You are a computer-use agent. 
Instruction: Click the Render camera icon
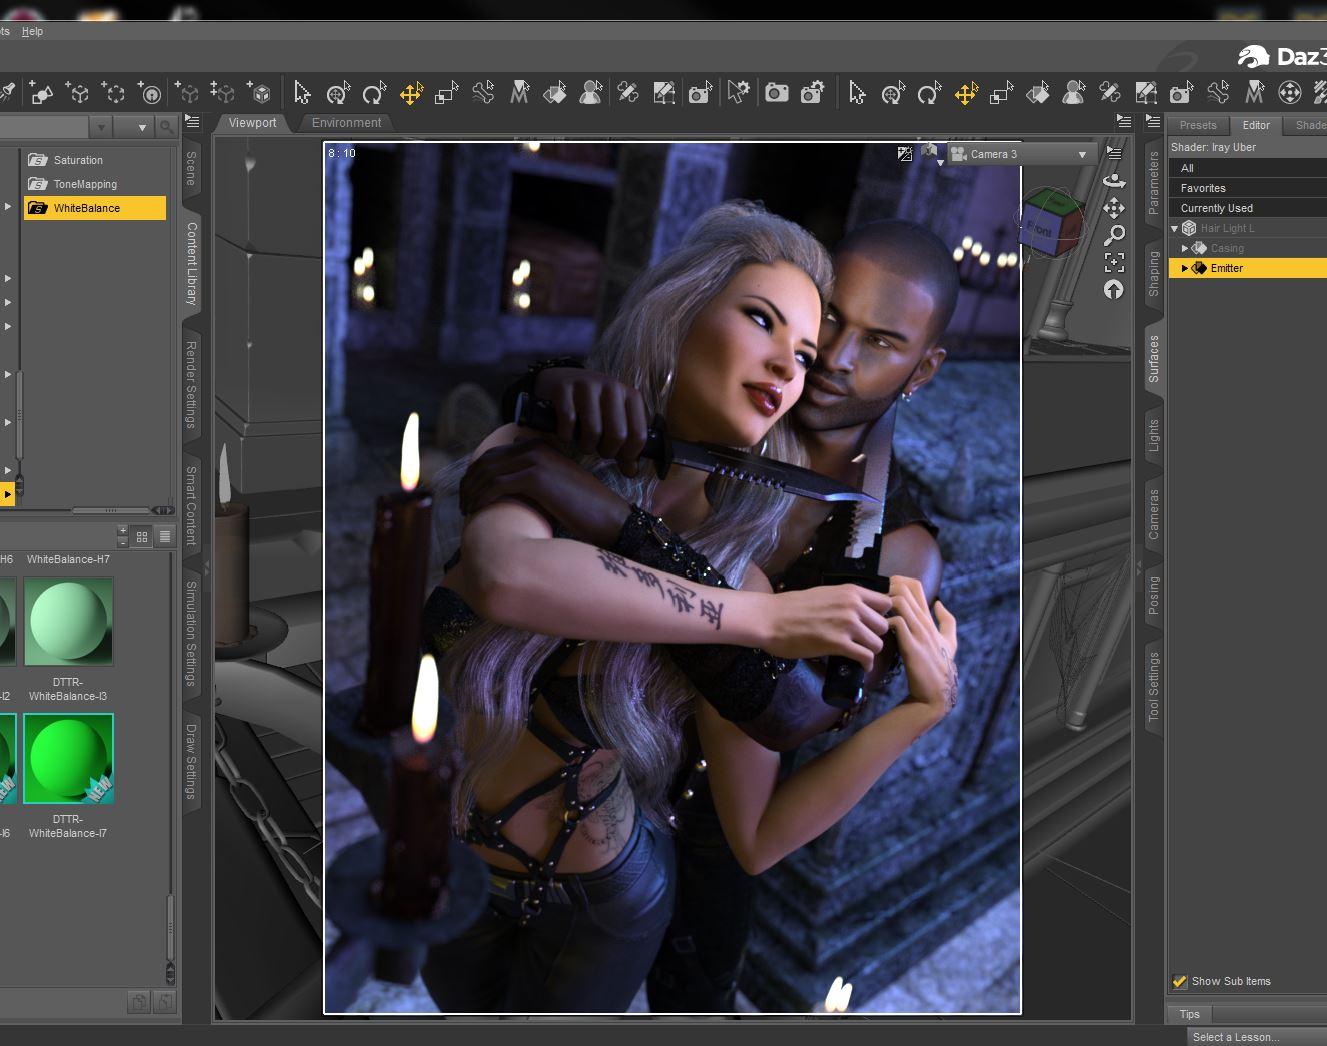(777, 93)
